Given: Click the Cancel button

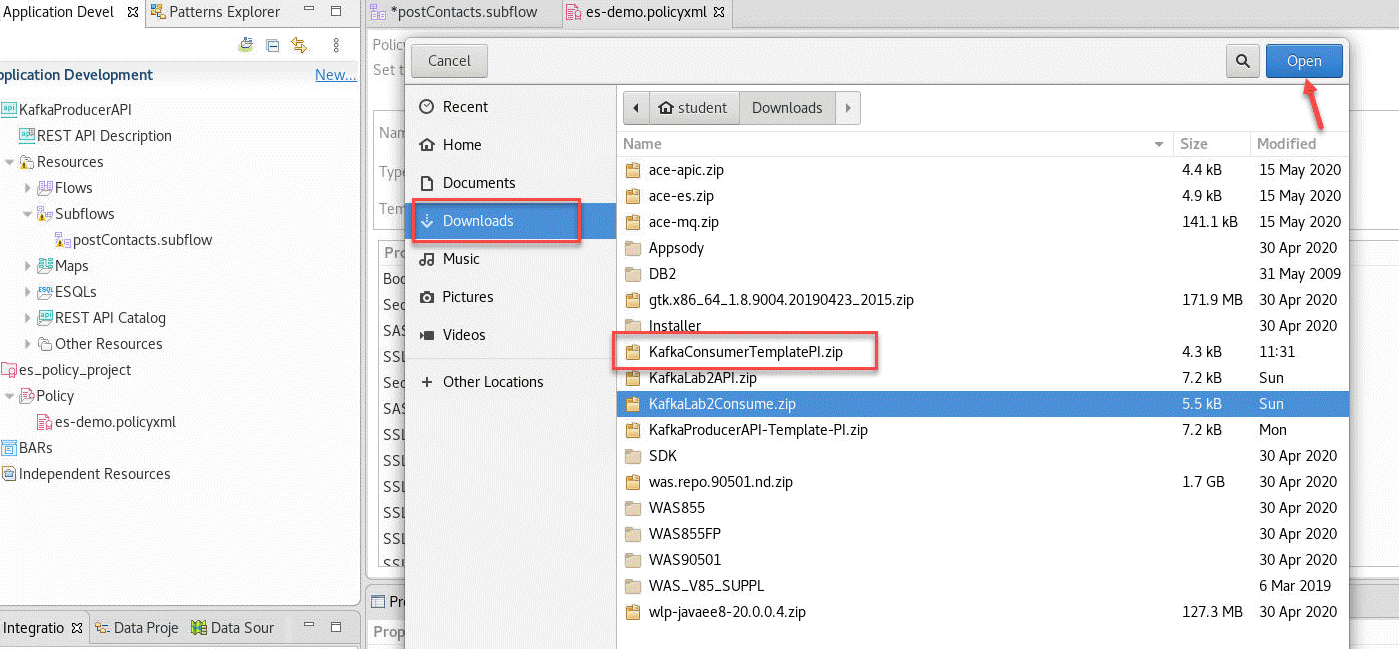Looking at the screenshot, I should [449, 61].
